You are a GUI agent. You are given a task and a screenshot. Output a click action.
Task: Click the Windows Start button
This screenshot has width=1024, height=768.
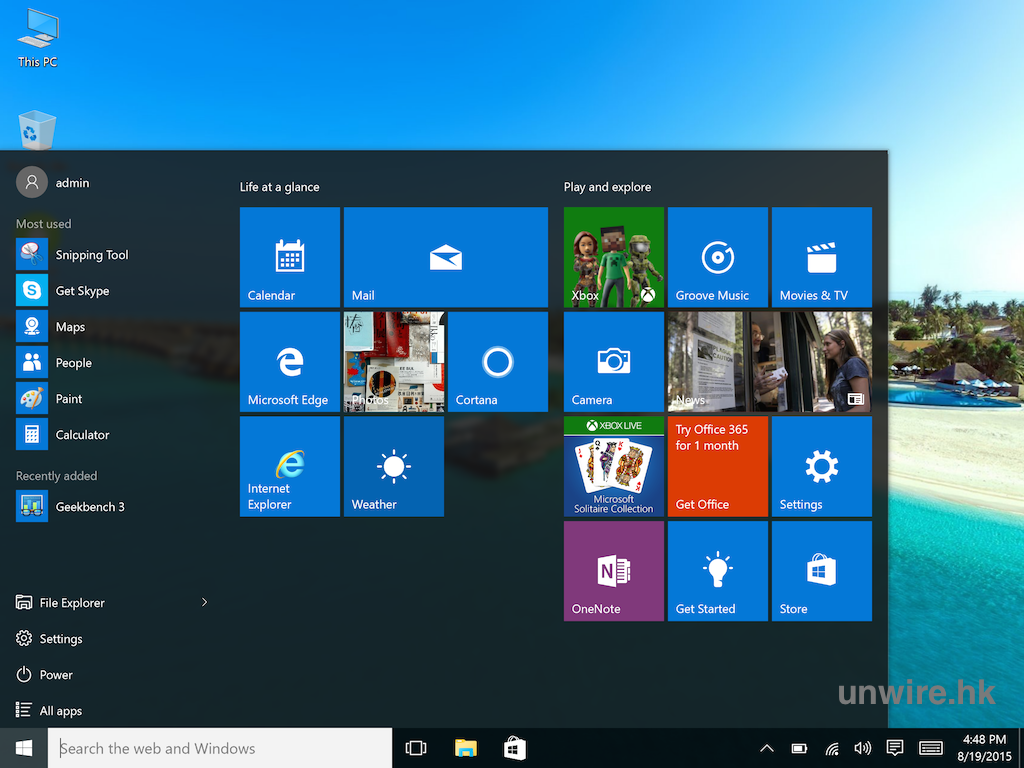click(24, 748)
